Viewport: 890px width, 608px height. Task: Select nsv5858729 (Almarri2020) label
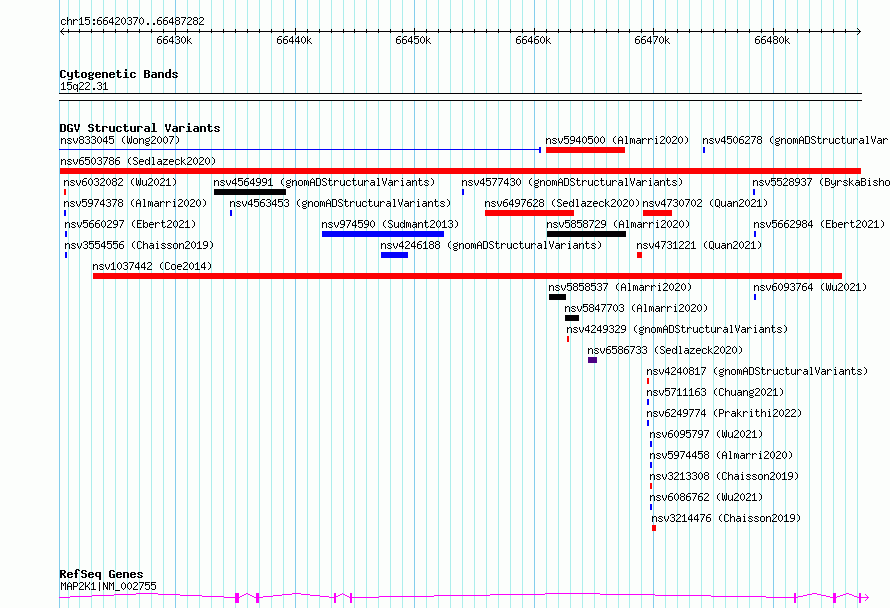618,224
